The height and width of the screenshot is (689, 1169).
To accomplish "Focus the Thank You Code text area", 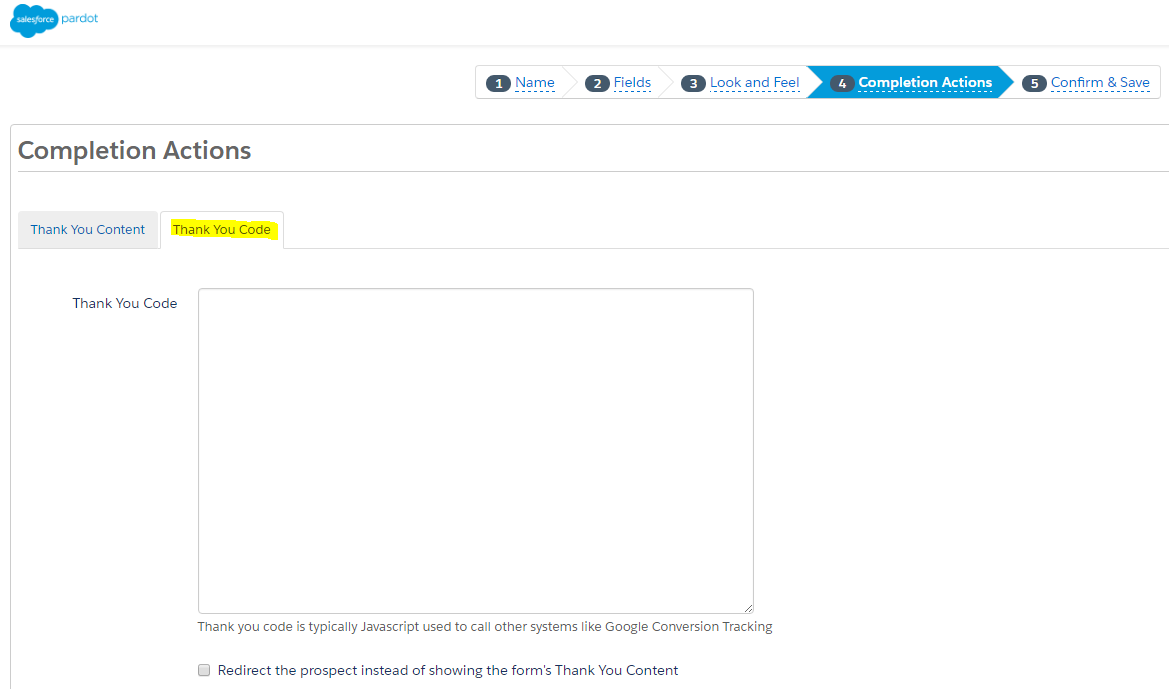I will (476, 451).
